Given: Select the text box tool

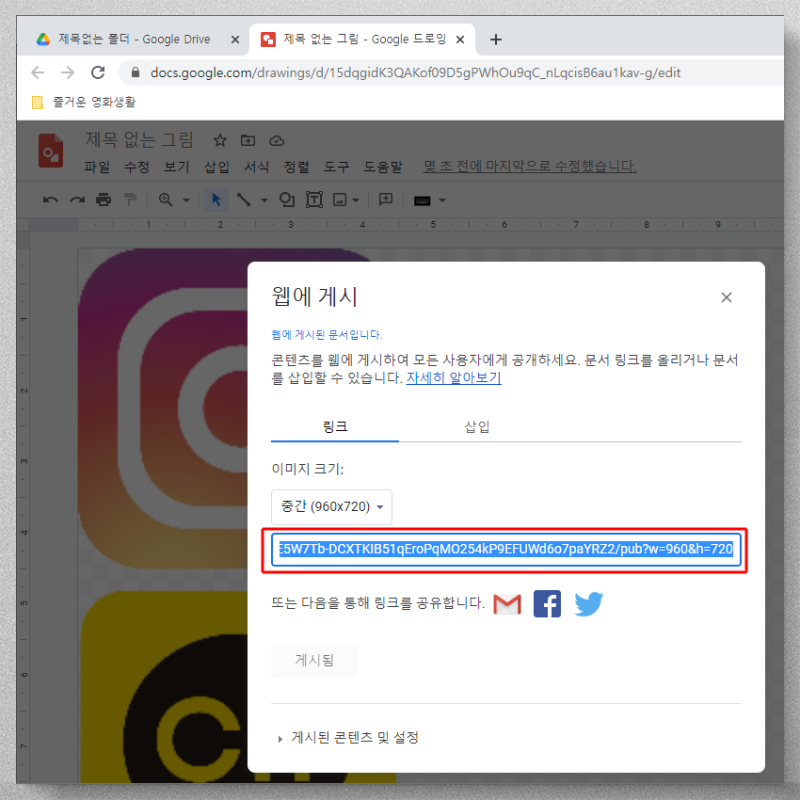Looking at the screenshot, I should [x=314, y=200].
